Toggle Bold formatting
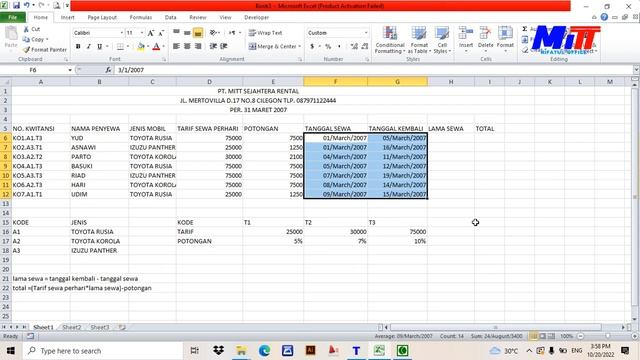The height and width of the screenshot is (360, 640). coord(78,47)
